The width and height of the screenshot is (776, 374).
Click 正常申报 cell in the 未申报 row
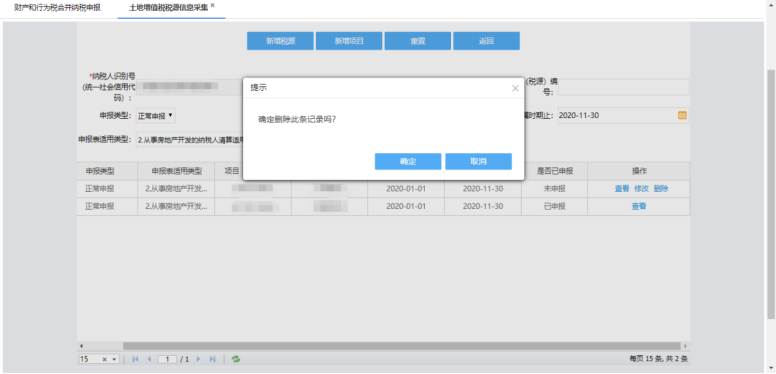(100, 189)
